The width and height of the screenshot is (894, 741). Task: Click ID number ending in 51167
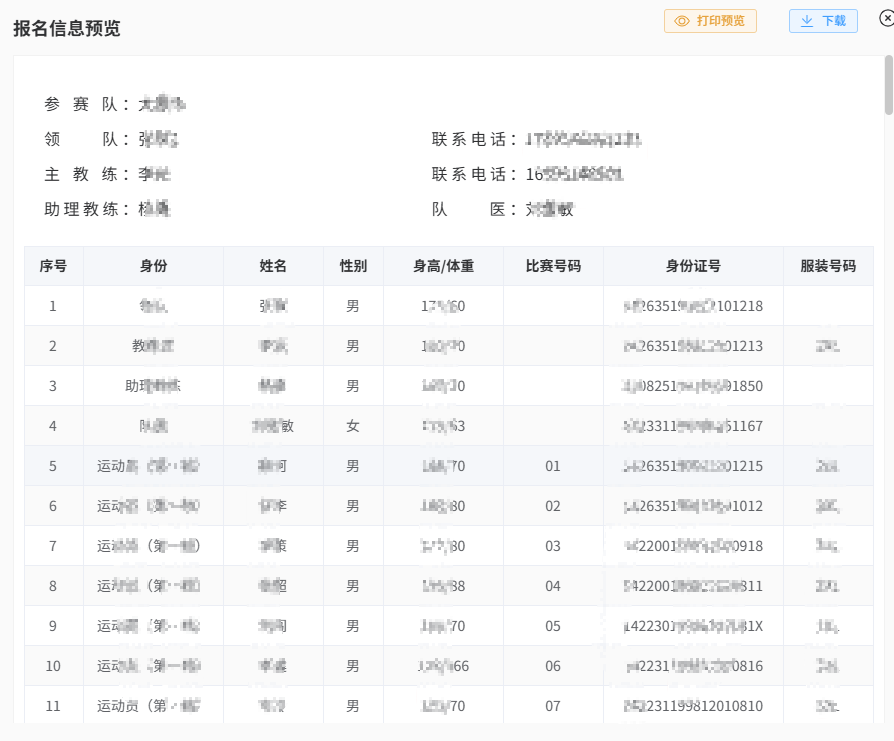pyautogui.click(x=693, y=426)
